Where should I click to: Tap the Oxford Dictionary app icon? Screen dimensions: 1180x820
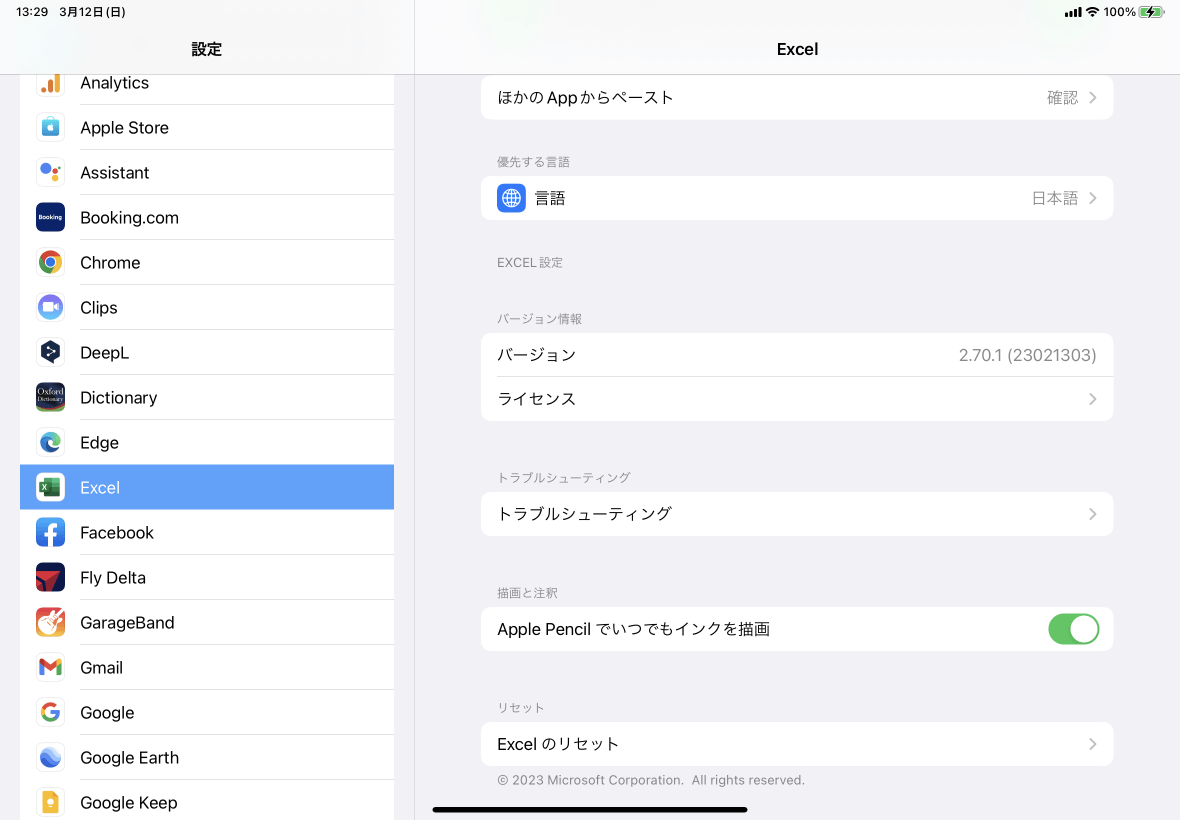click(x=50, y=397)
